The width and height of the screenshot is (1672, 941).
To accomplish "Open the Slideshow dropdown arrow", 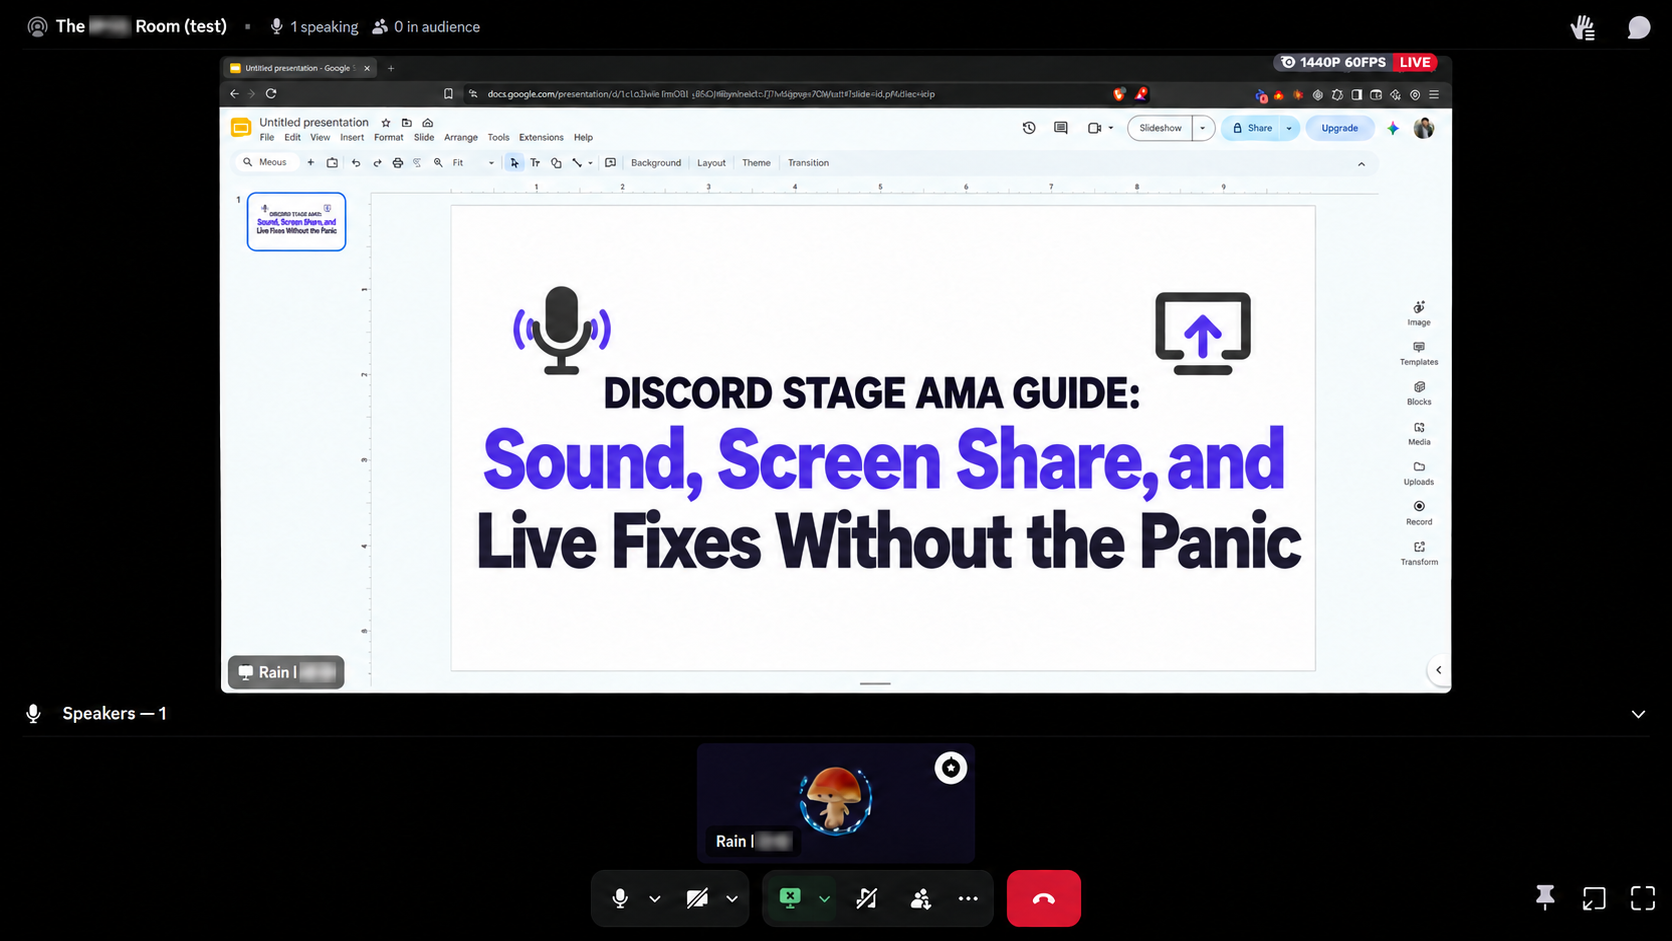I will pos(1203,128).
